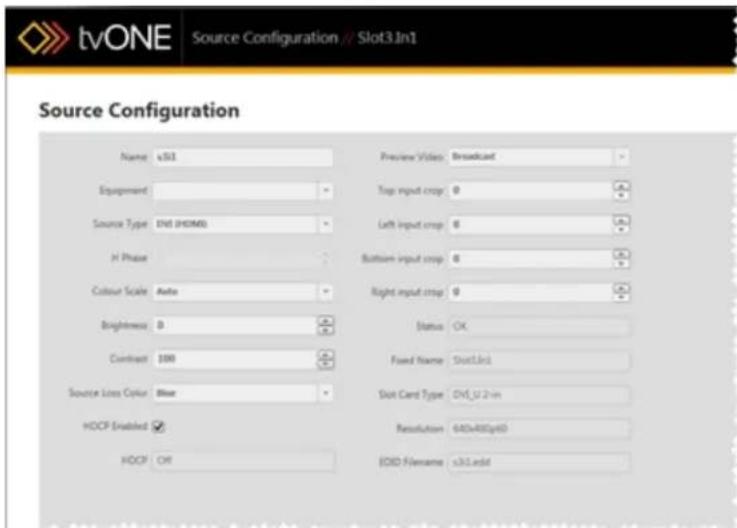
Task: Click the Fixed Name field
Action: pos(539,361)
